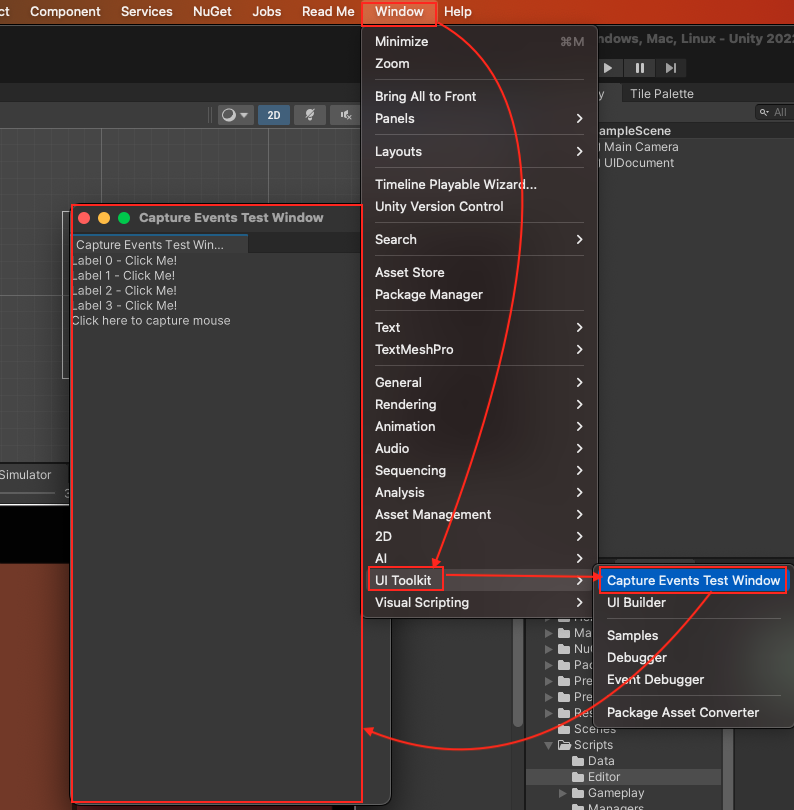Collapse the Scripts folder arrow

(x=549, y=745)
